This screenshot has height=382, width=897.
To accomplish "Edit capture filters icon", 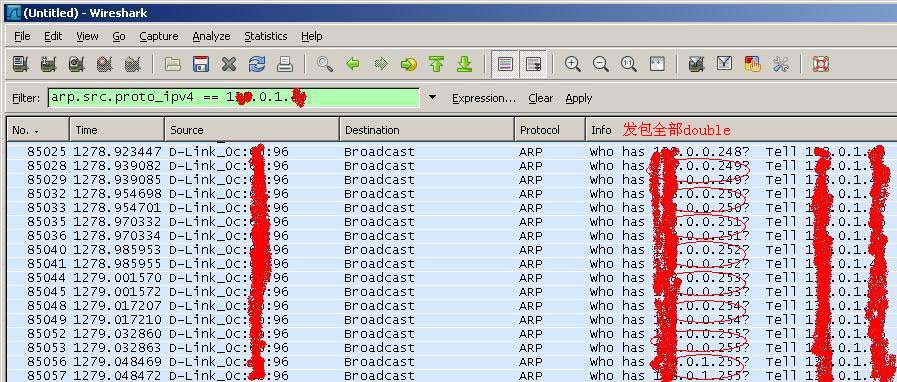I will tap(696, 64).
